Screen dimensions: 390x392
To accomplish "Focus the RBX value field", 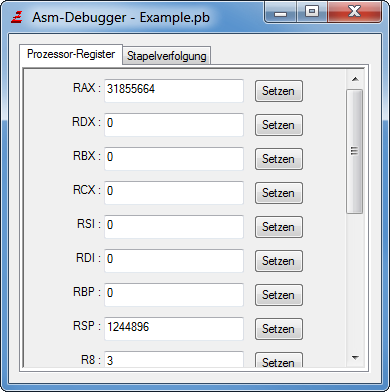I will (174, 159).
